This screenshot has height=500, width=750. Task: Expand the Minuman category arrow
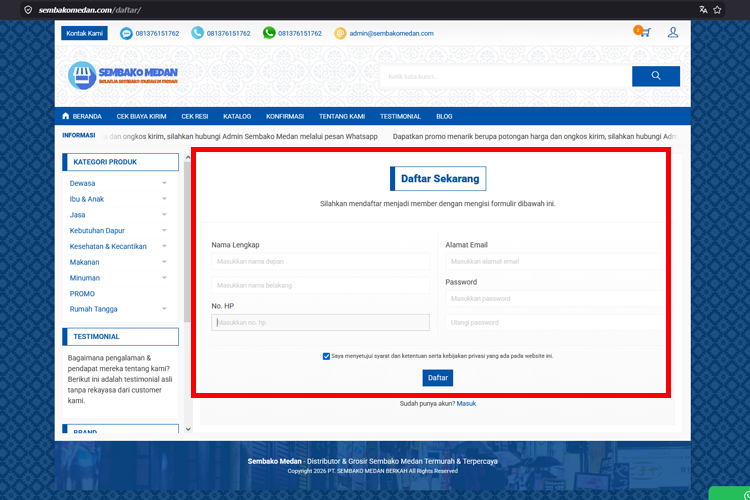pos(164,278)
